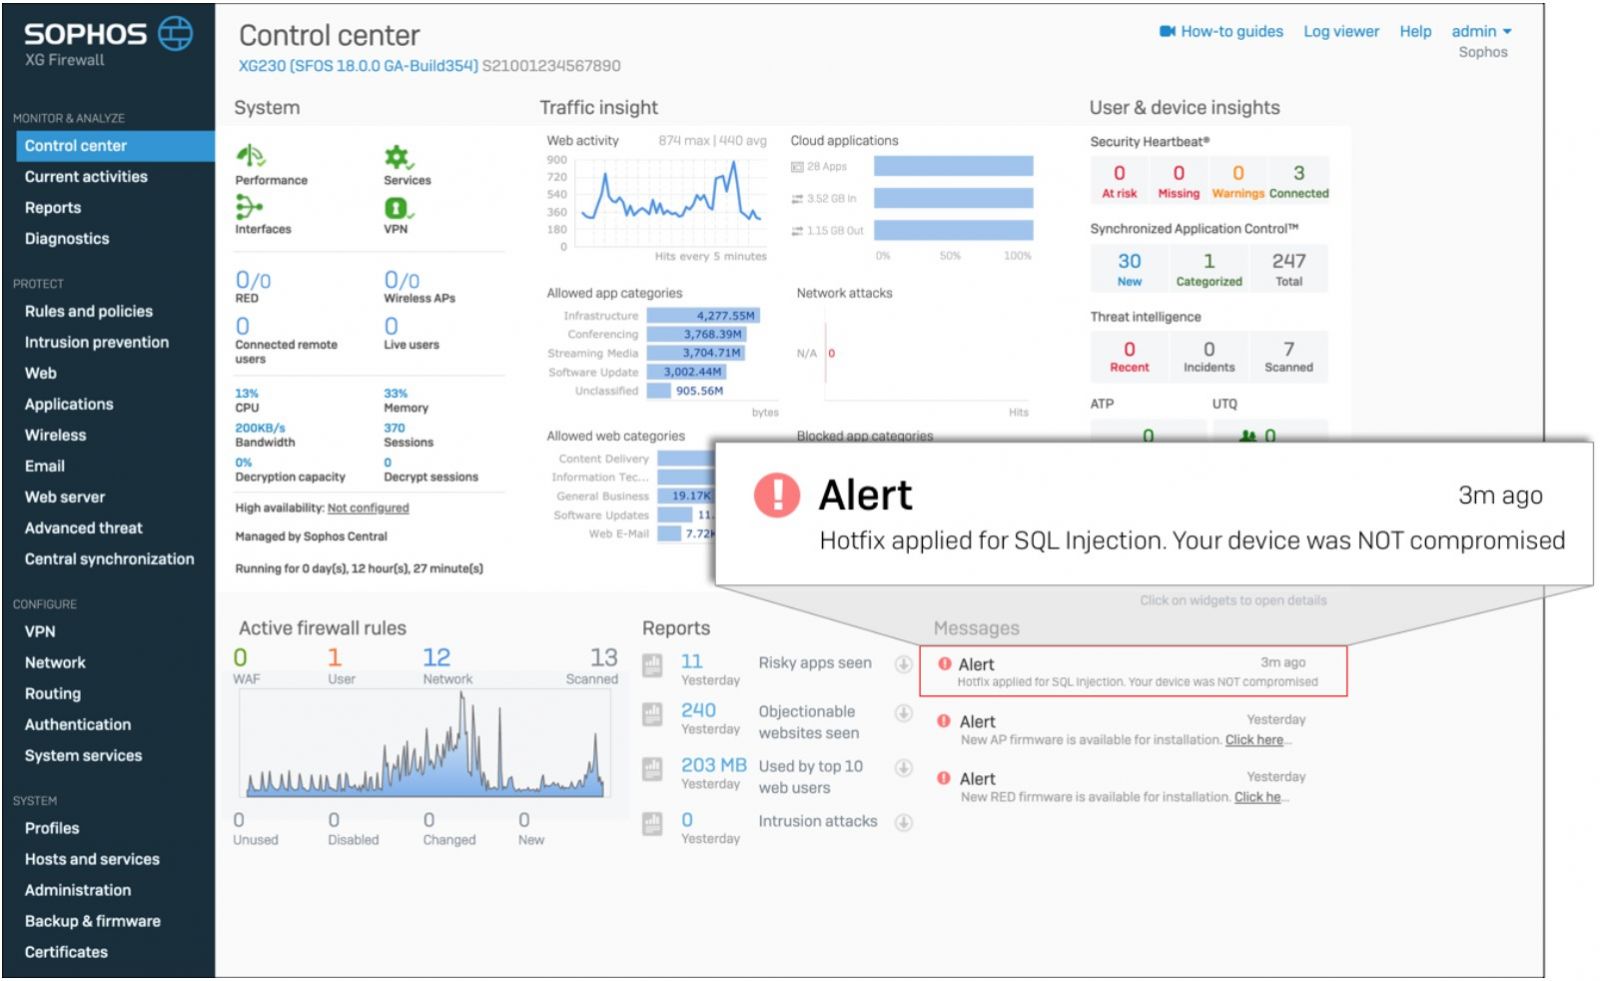
Task: Open the report icon beside 203 MB usage
Action: tap(652, 769)
